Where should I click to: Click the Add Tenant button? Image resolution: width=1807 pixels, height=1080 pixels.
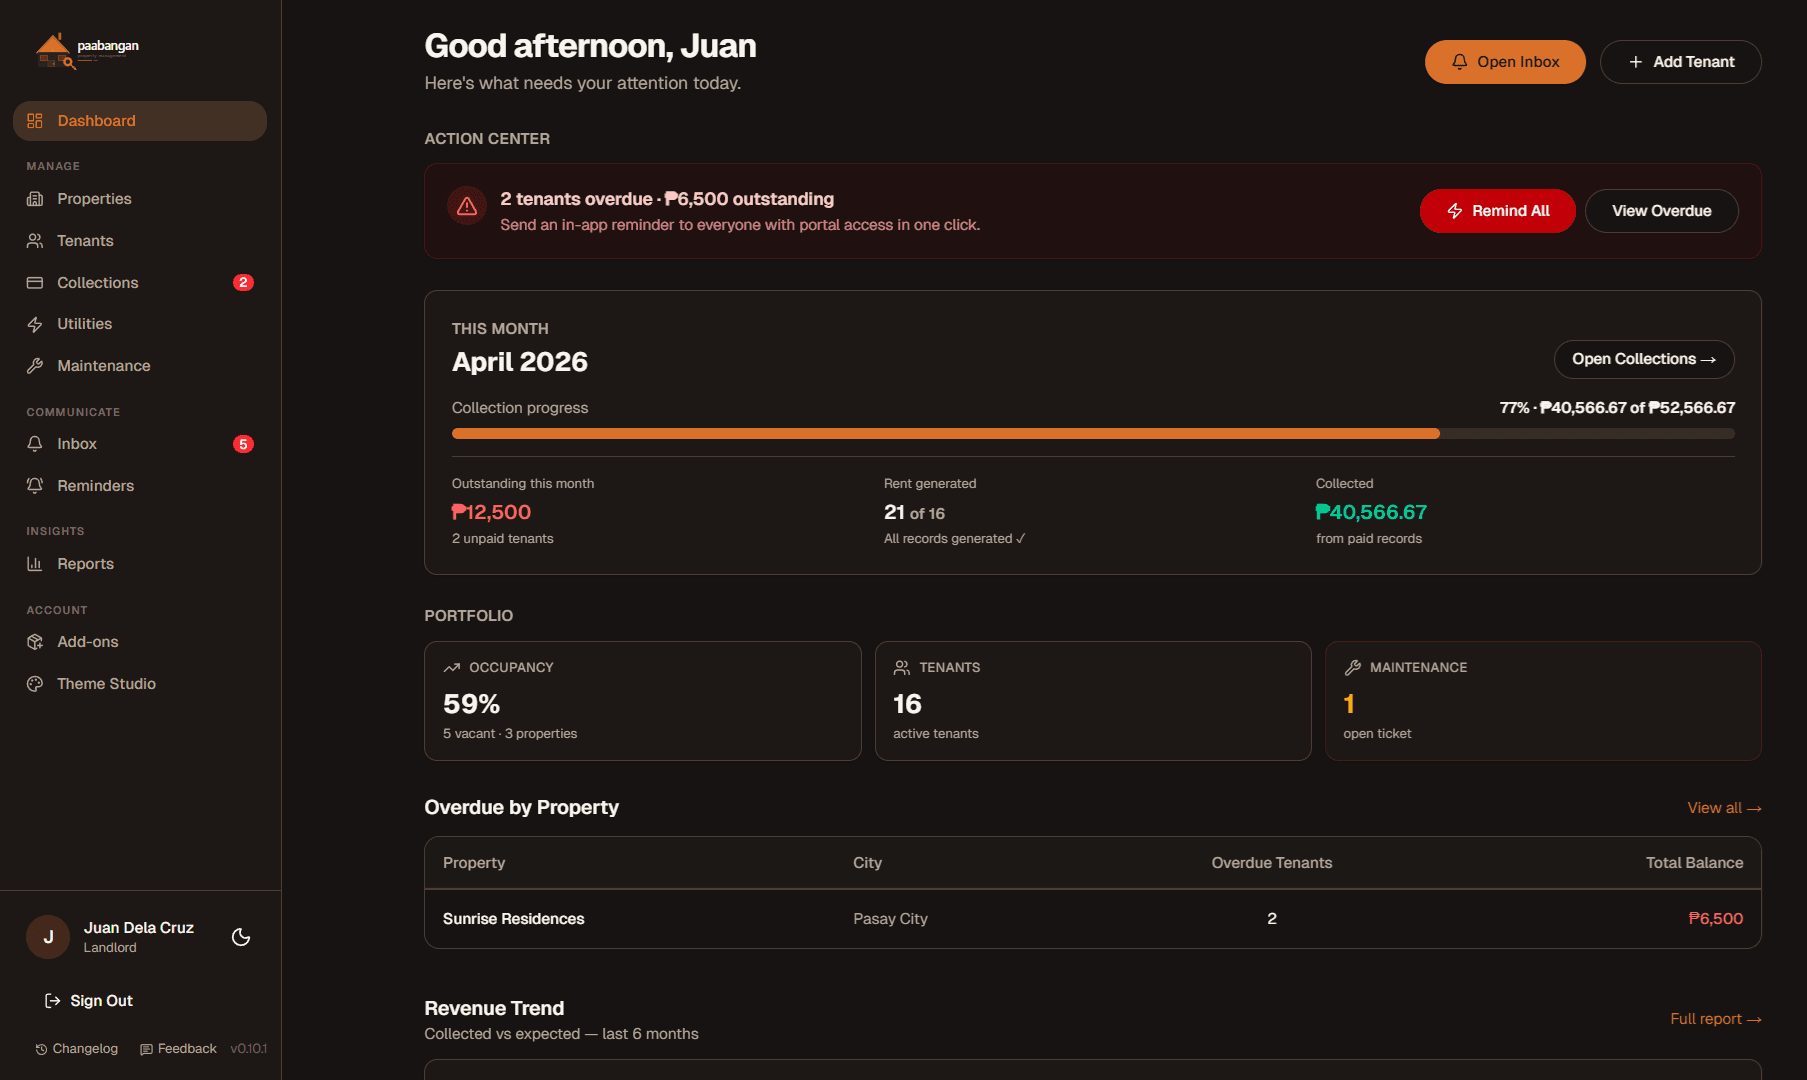click(x=1681, y=62)
